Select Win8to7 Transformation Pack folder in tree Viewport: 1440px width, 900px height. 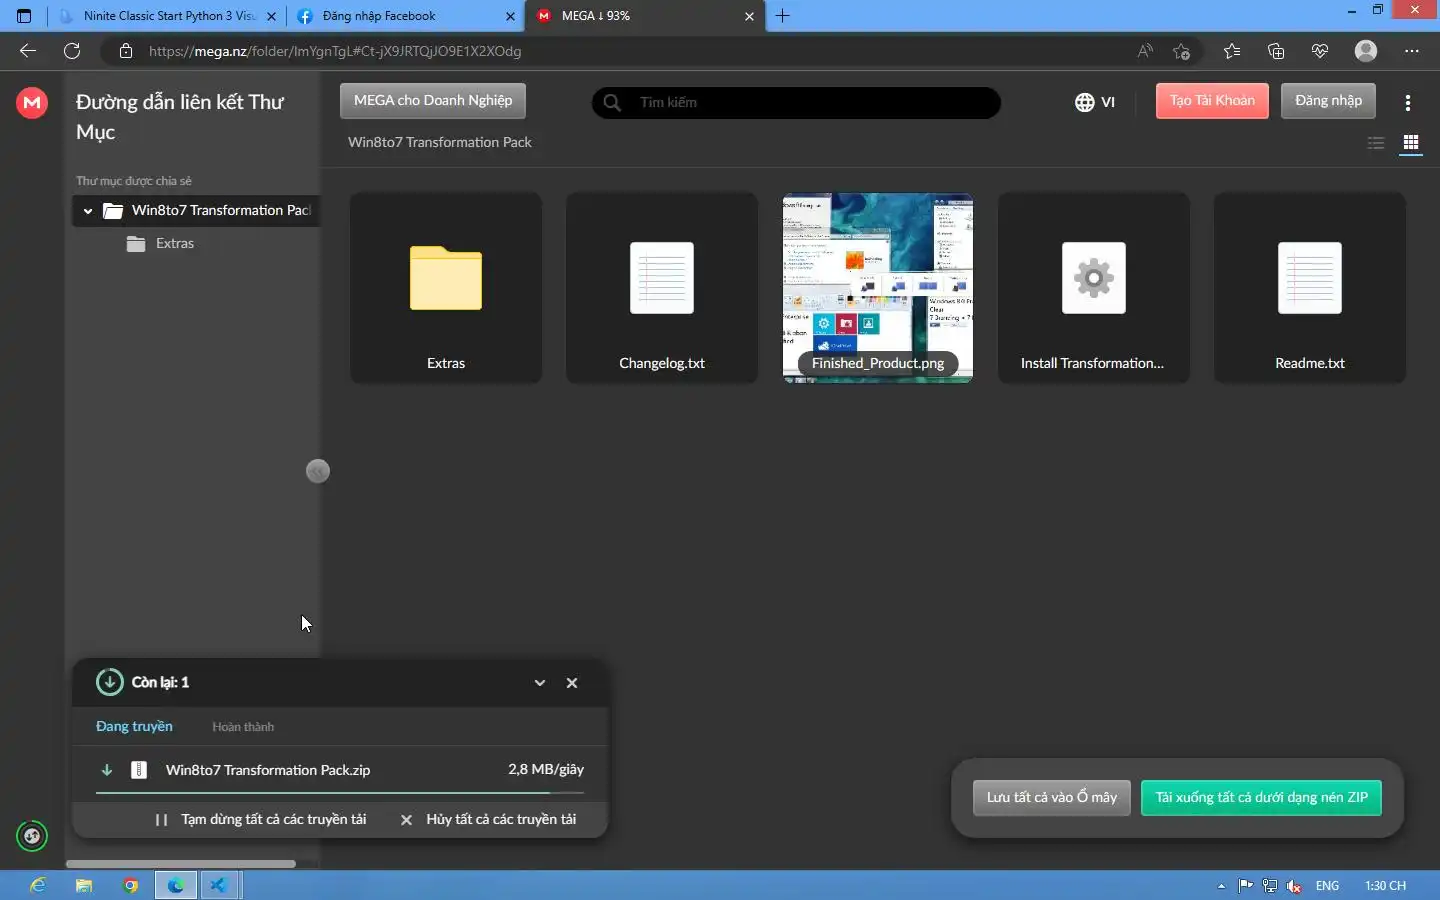[196, 211]
